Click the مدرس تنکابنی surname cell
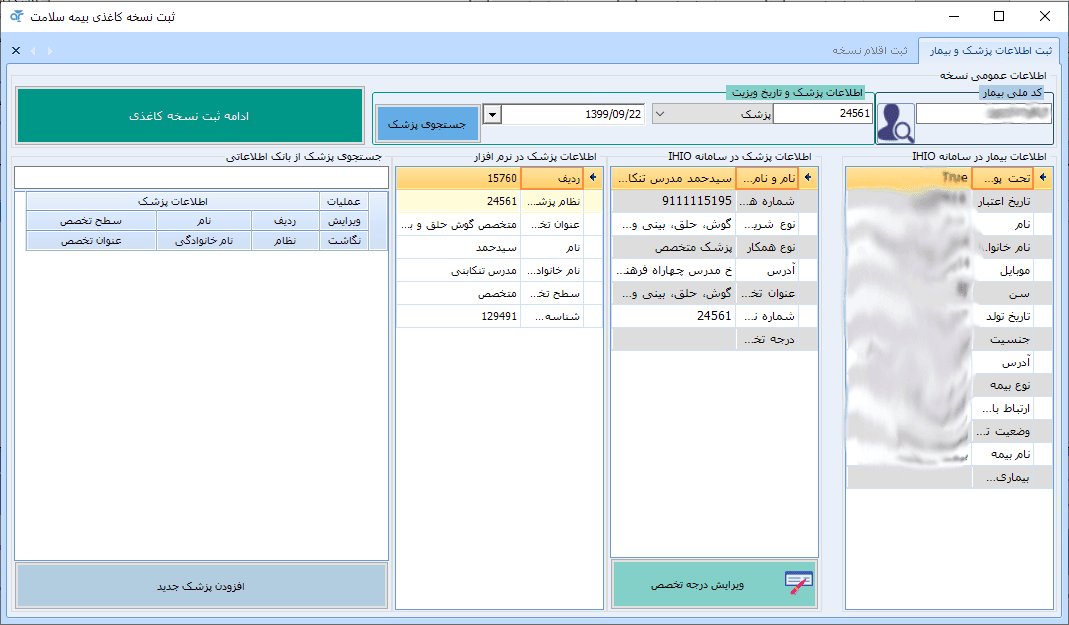The width and height of the screenshot is (1069, 625). 458,271
